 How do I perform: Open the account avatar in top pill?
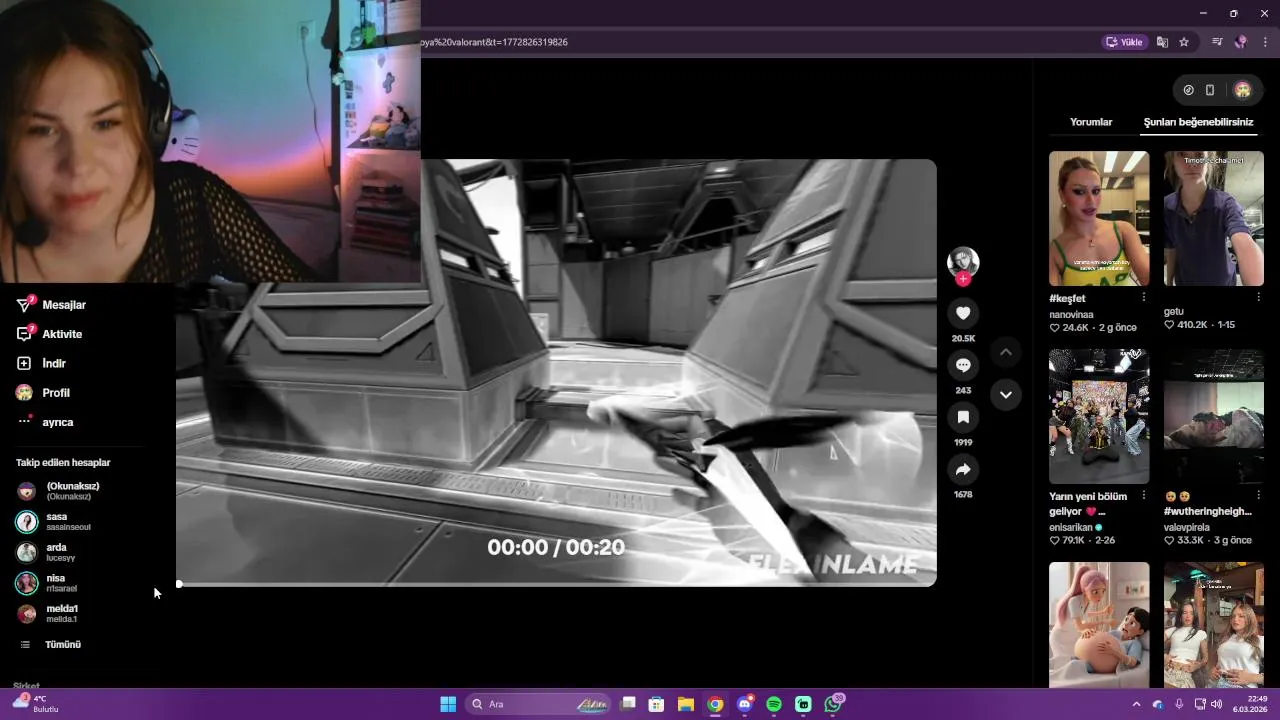tap(1242, 90)
